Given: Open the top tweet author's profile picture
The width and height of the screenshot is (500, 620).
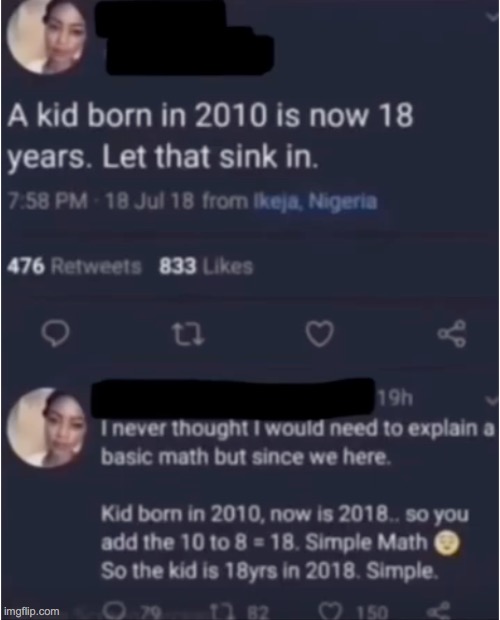Looking at the screenshot, I should [x=46, y=37].
